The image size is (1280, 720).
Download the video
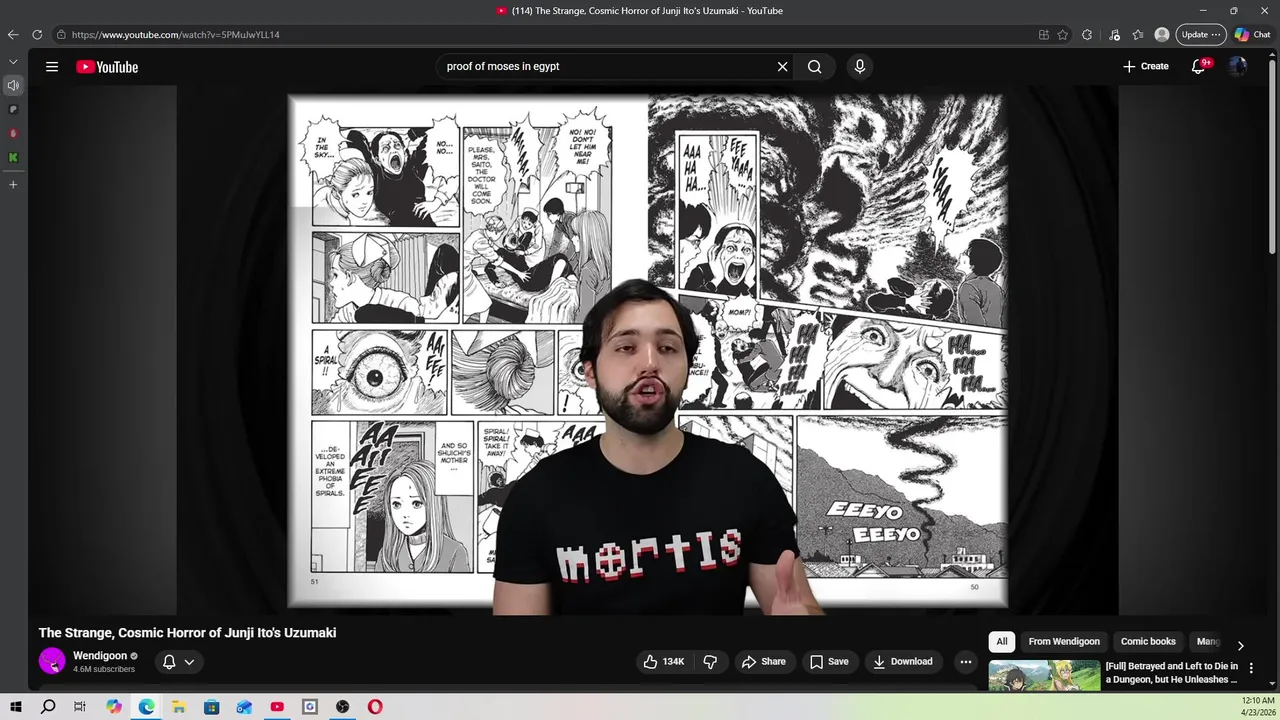click(903, 661)
